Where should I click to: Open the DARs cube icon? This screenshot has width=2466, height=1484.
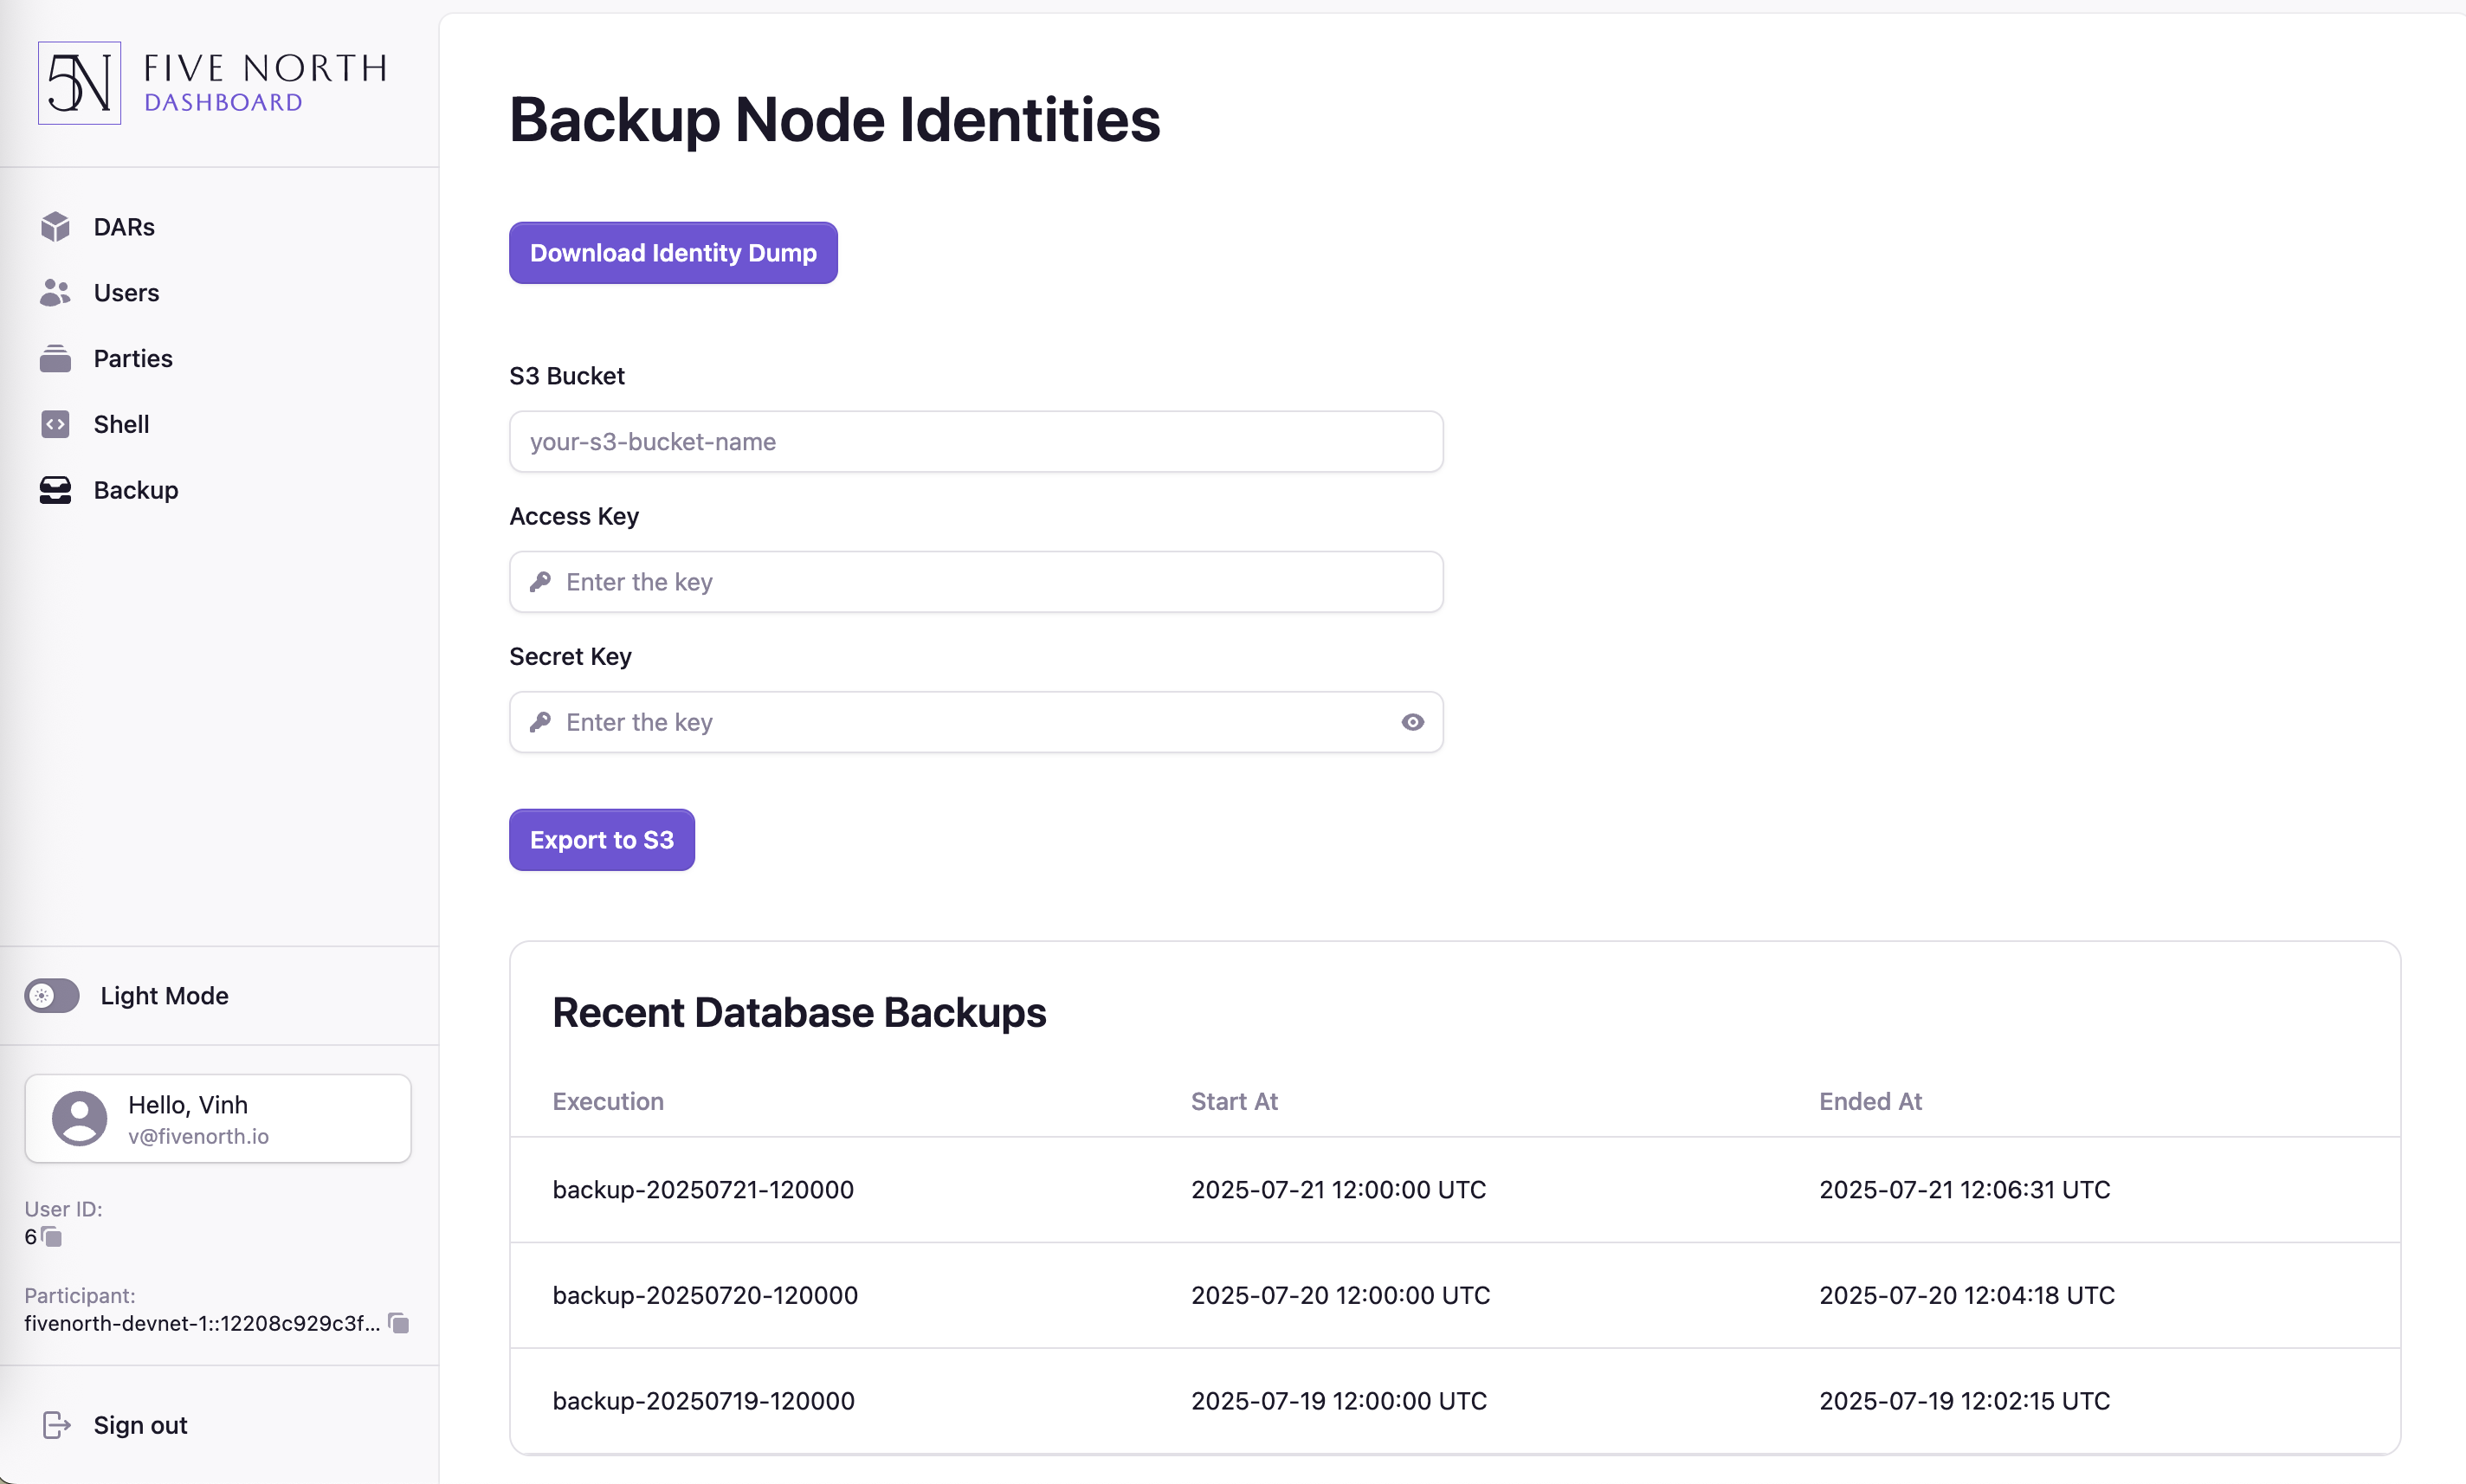click(55, 227)
